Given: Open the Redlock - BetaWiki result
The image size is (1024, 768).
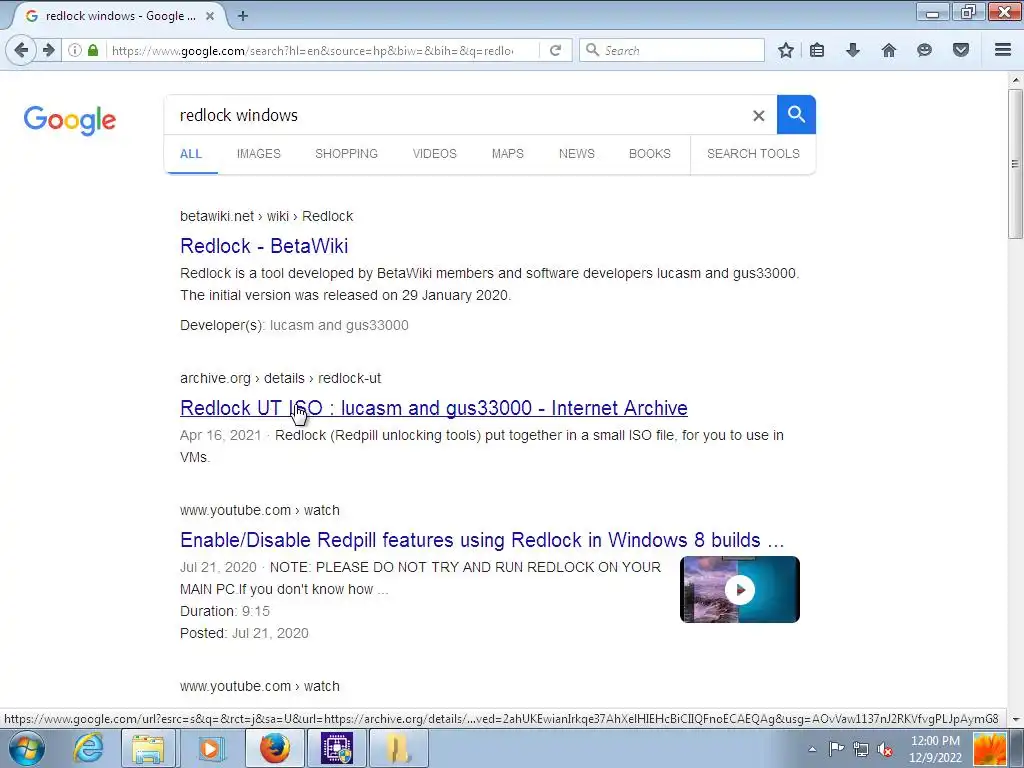Looking at the screenshot, I should pyautogui.click(x=264, y=246).
